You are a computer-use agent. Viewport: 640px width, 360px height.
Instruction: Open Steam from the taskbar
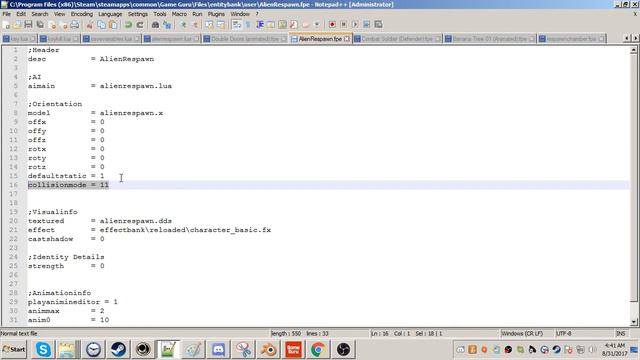point(118,349)
